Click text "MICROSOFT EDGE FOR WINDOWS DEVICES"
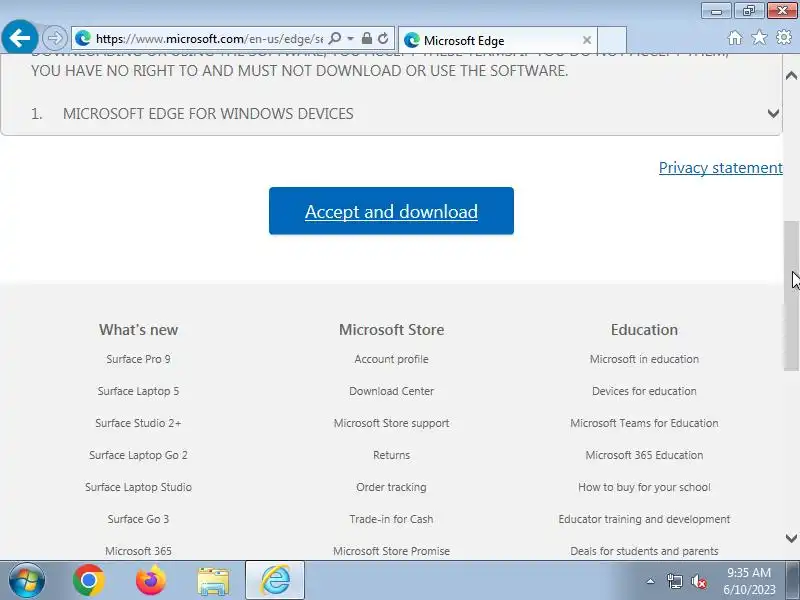This screenshot has width=800, height=600. 208,113
